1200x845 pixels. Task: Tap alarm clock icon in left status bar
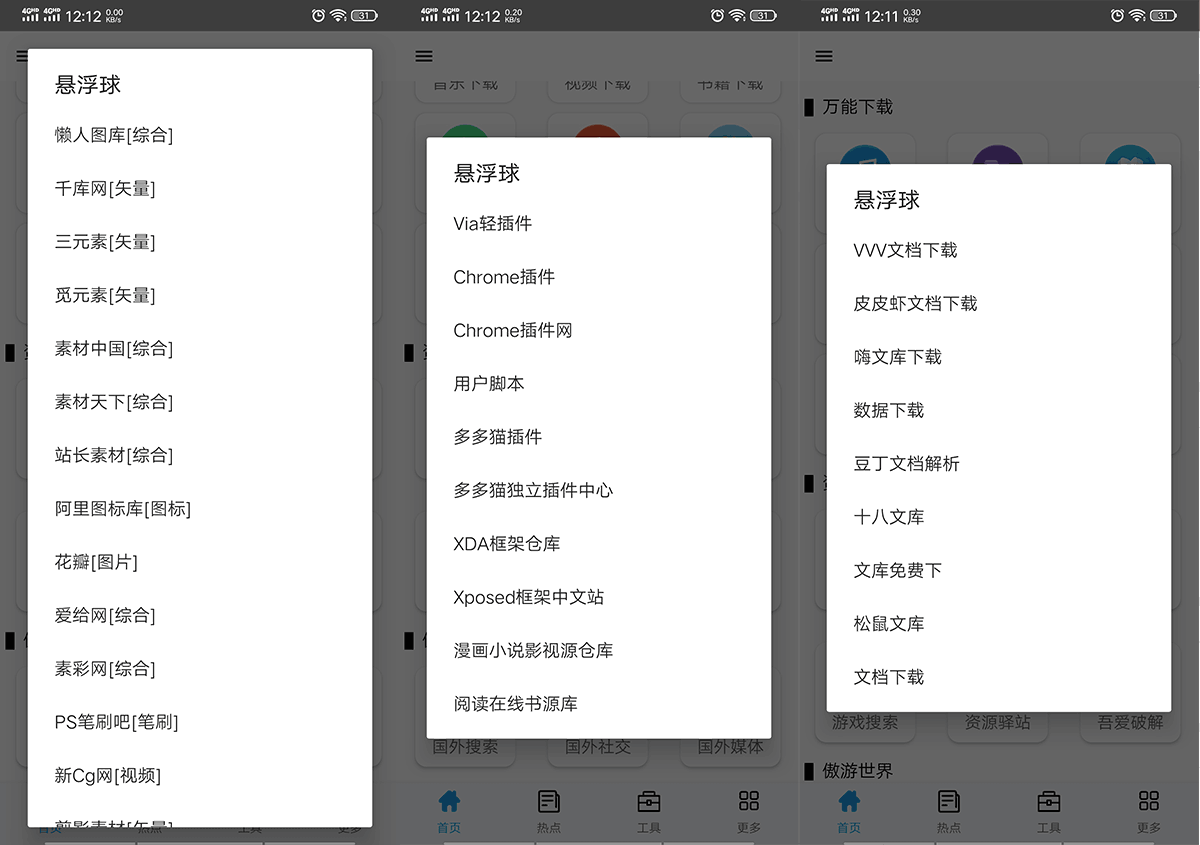318,15
